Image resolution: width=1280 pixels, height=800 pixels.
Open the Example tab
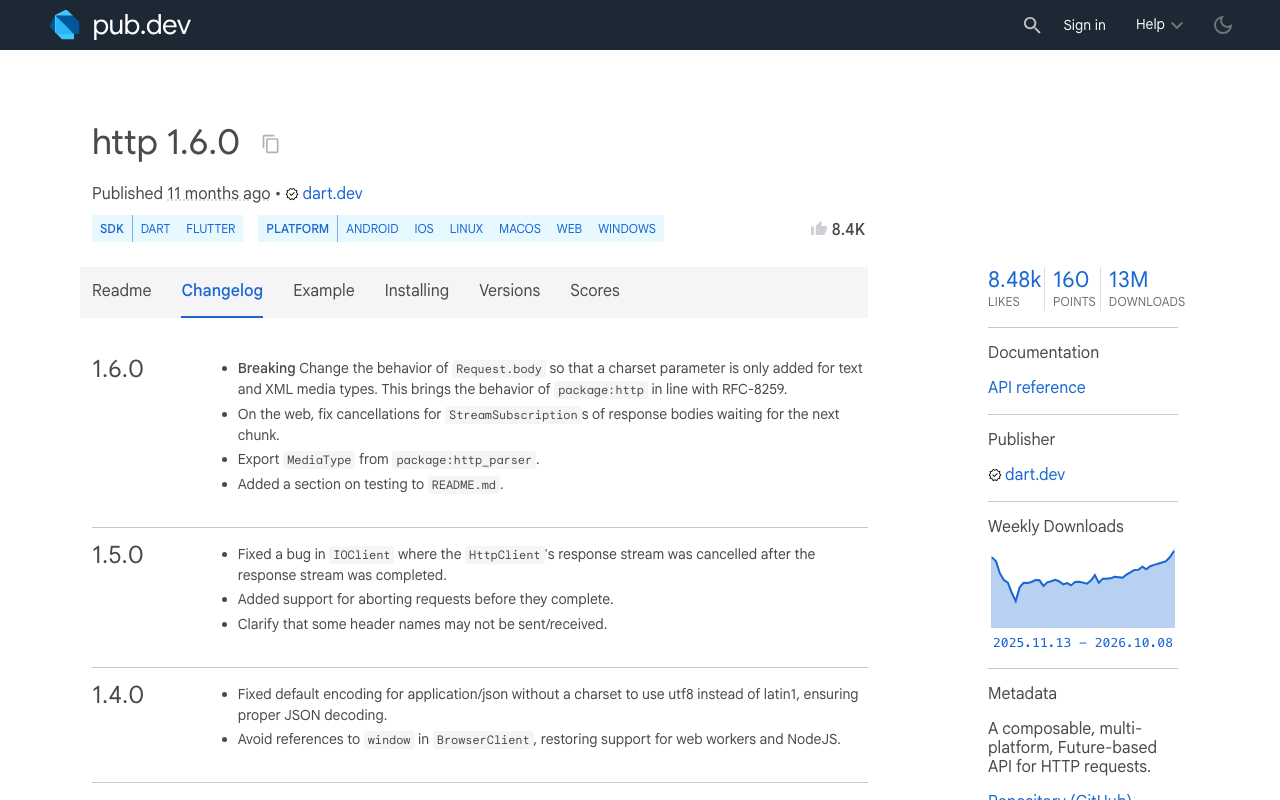tap(324, 291)
